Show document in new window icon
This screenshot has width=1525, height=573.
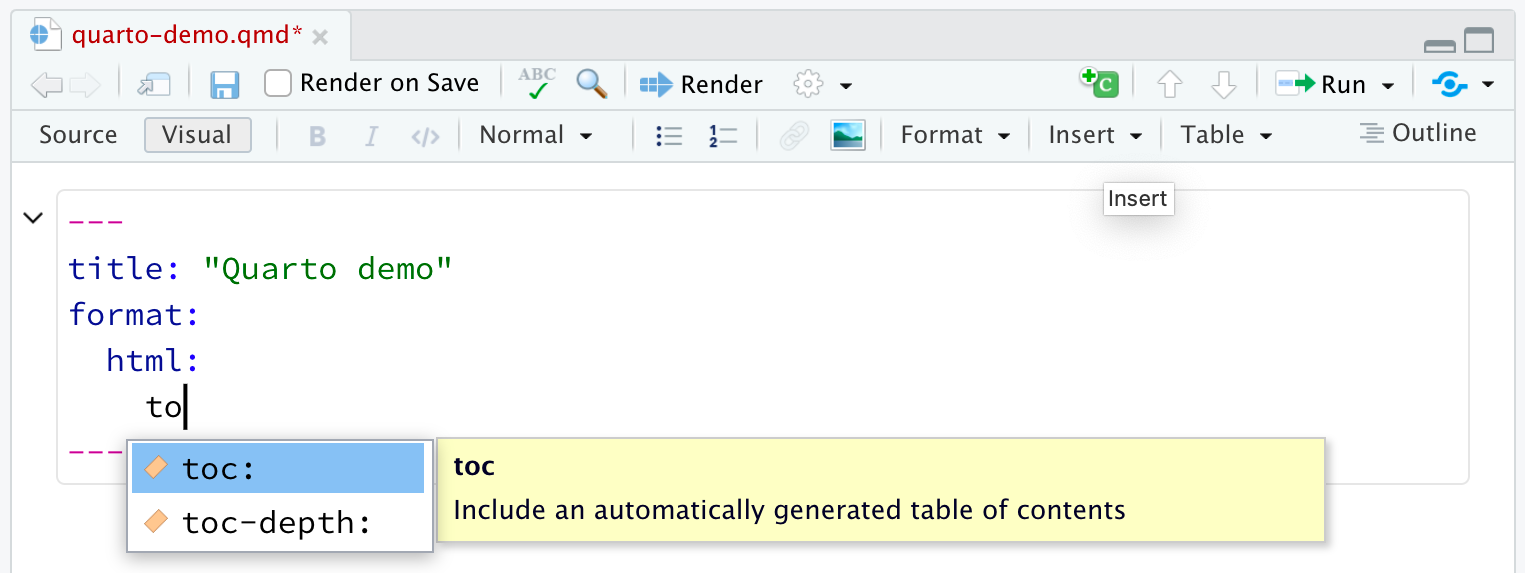[154, 85]
